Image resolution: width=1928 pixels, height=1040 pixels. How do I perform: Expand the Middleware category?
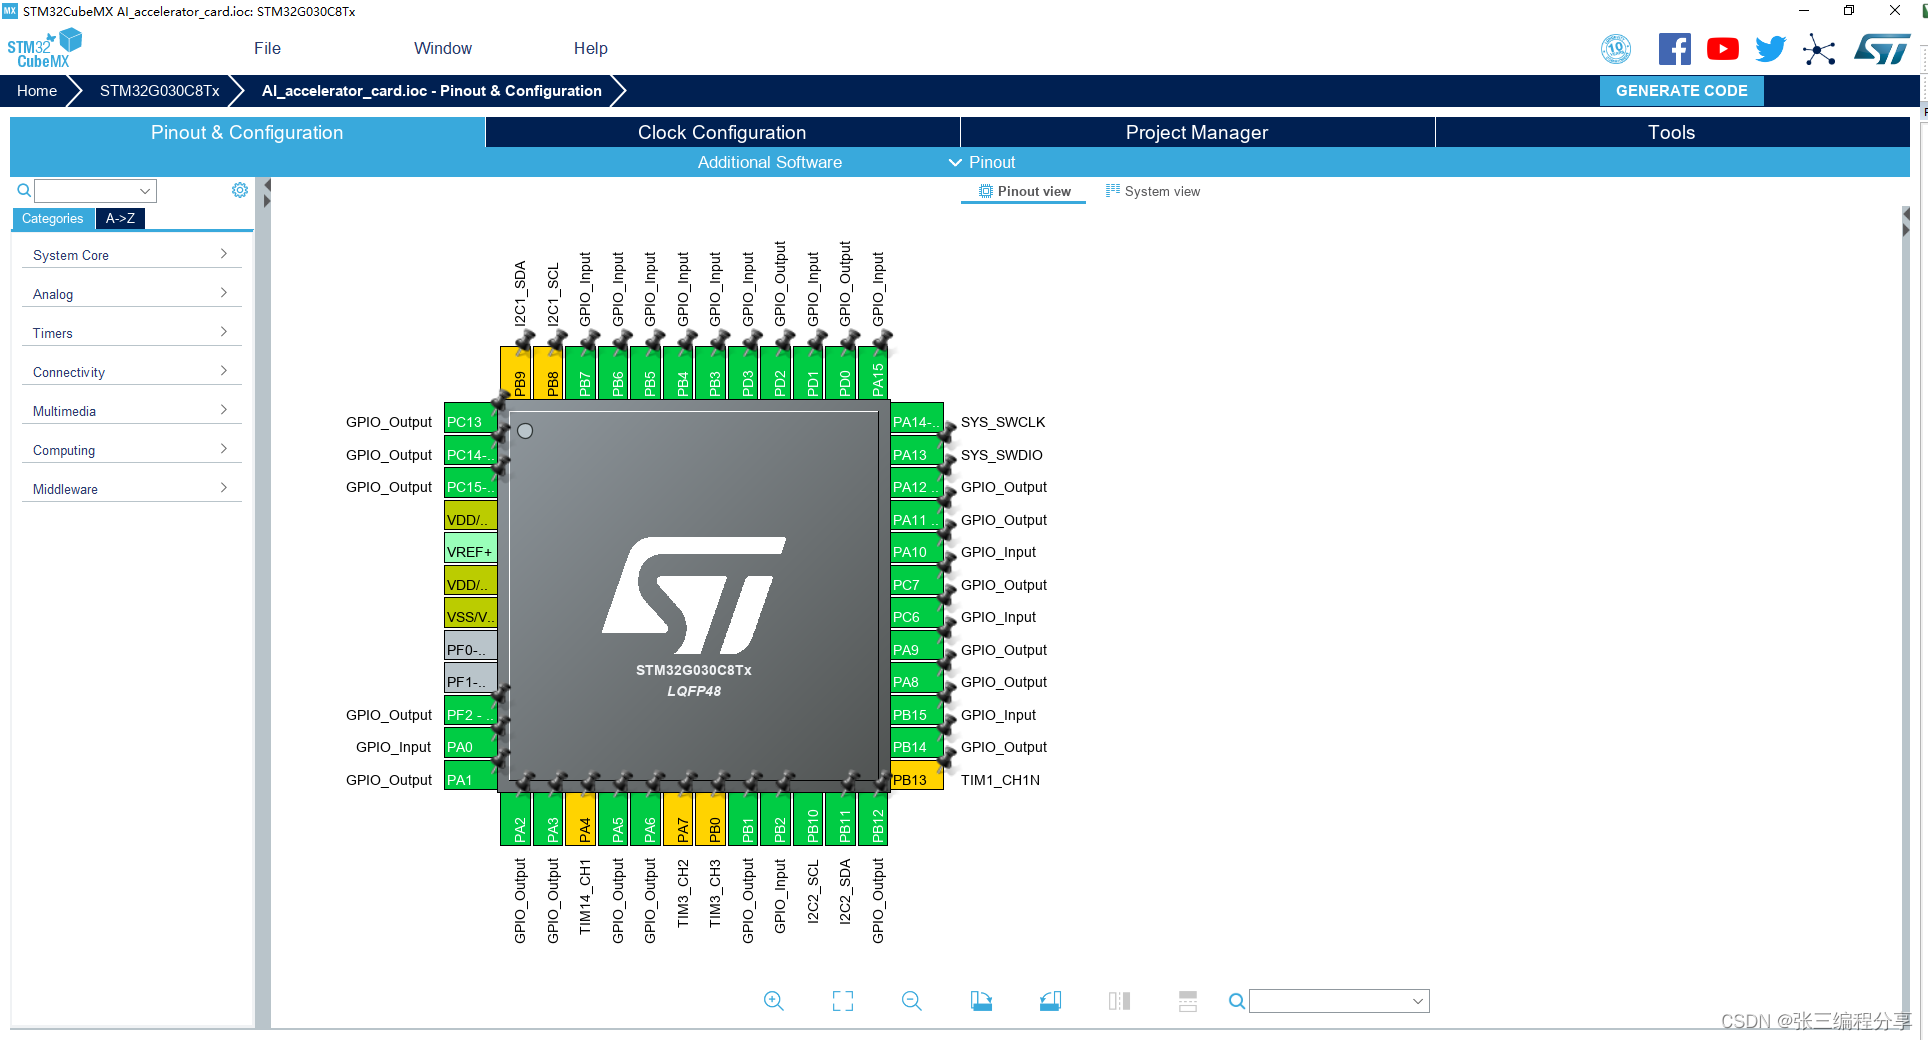point(131,489)
